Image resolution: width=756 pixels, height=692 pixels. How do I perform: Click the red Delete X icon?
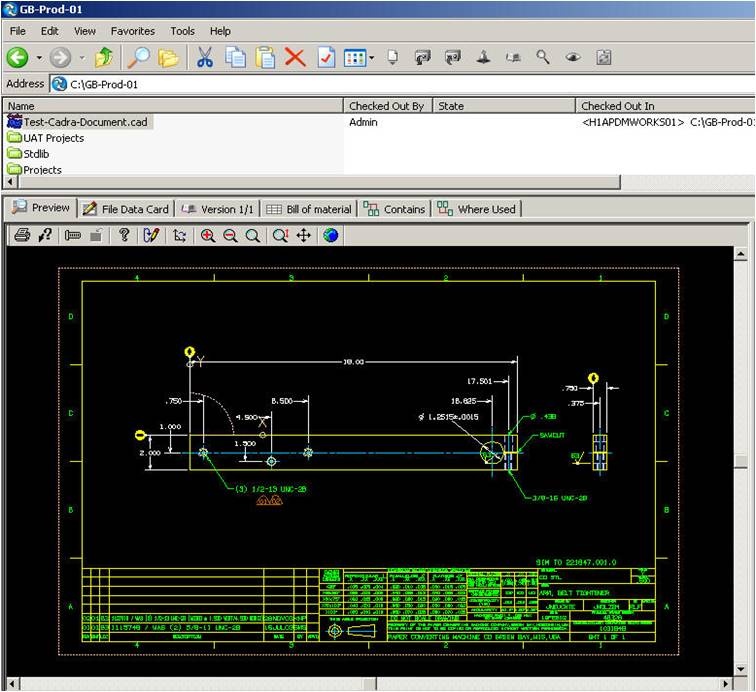coord(295,57)
